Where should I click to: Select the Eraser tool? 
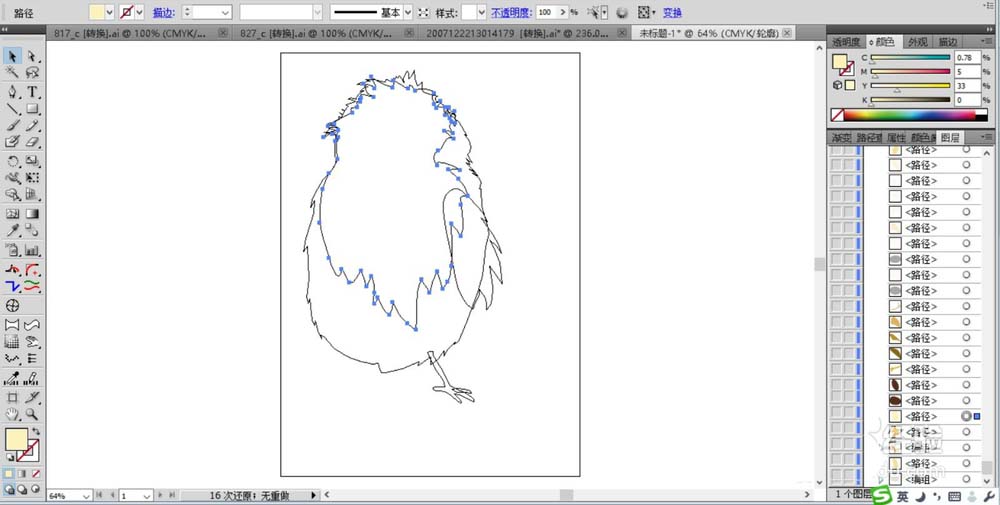(x=33, y=142)
